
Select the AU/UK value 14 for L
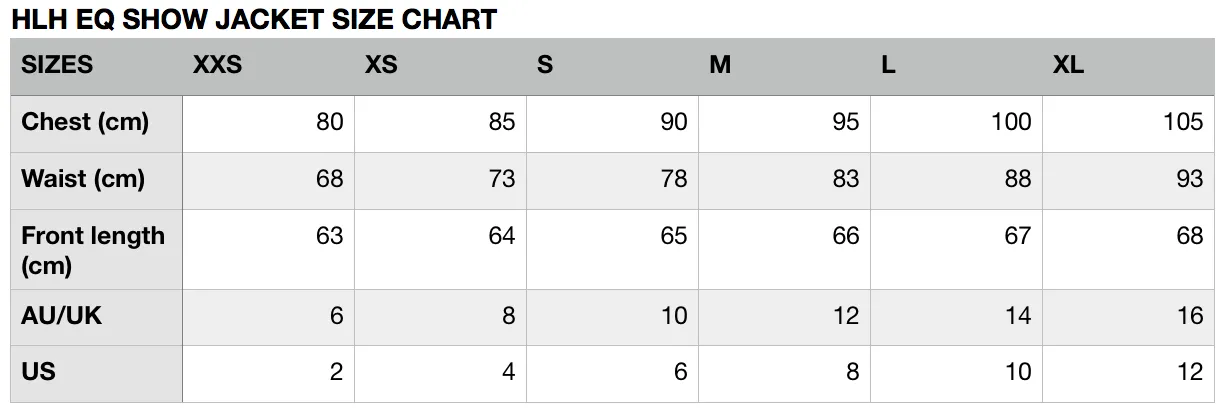click(1018, 316)
